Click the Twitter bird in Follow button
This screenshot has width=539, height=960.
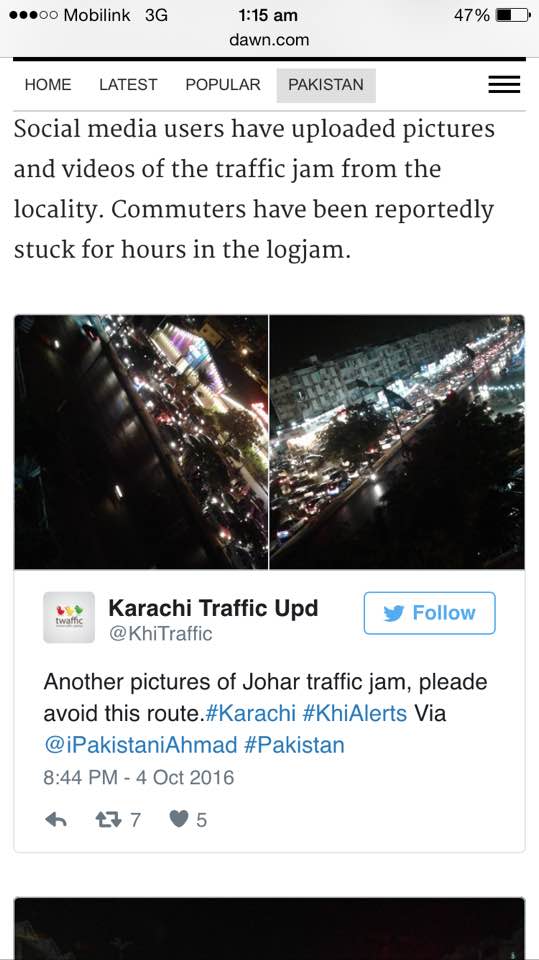point(394,613)
